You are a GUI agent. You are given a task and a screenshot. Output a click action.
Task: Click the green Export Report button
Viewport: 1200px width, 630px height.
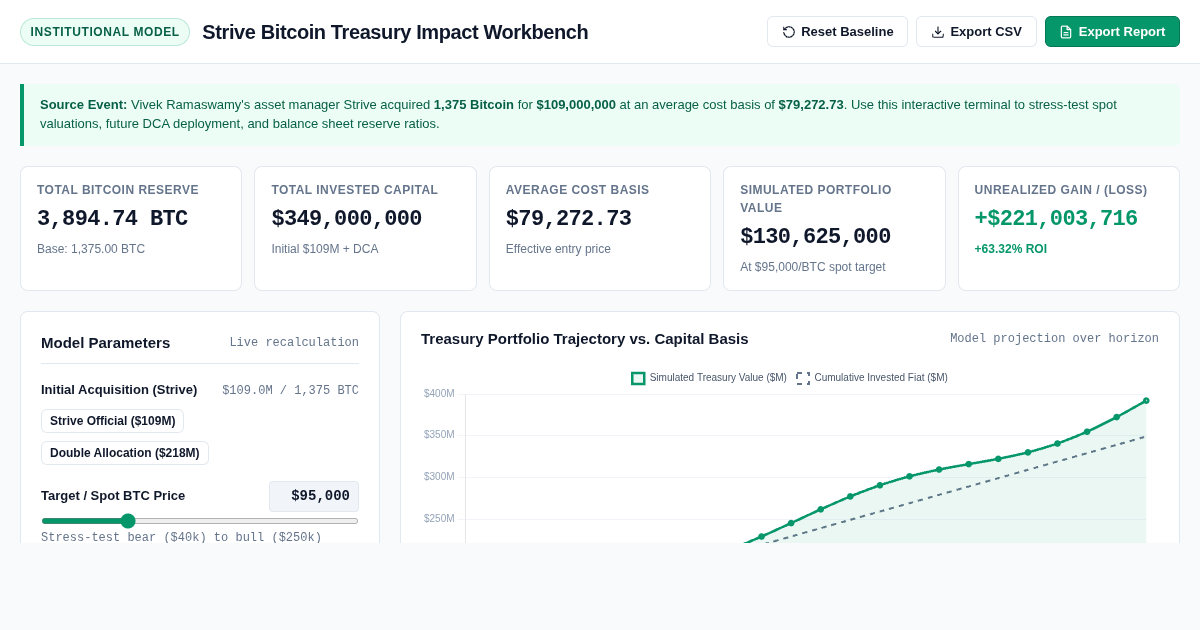pos(1112,31)
